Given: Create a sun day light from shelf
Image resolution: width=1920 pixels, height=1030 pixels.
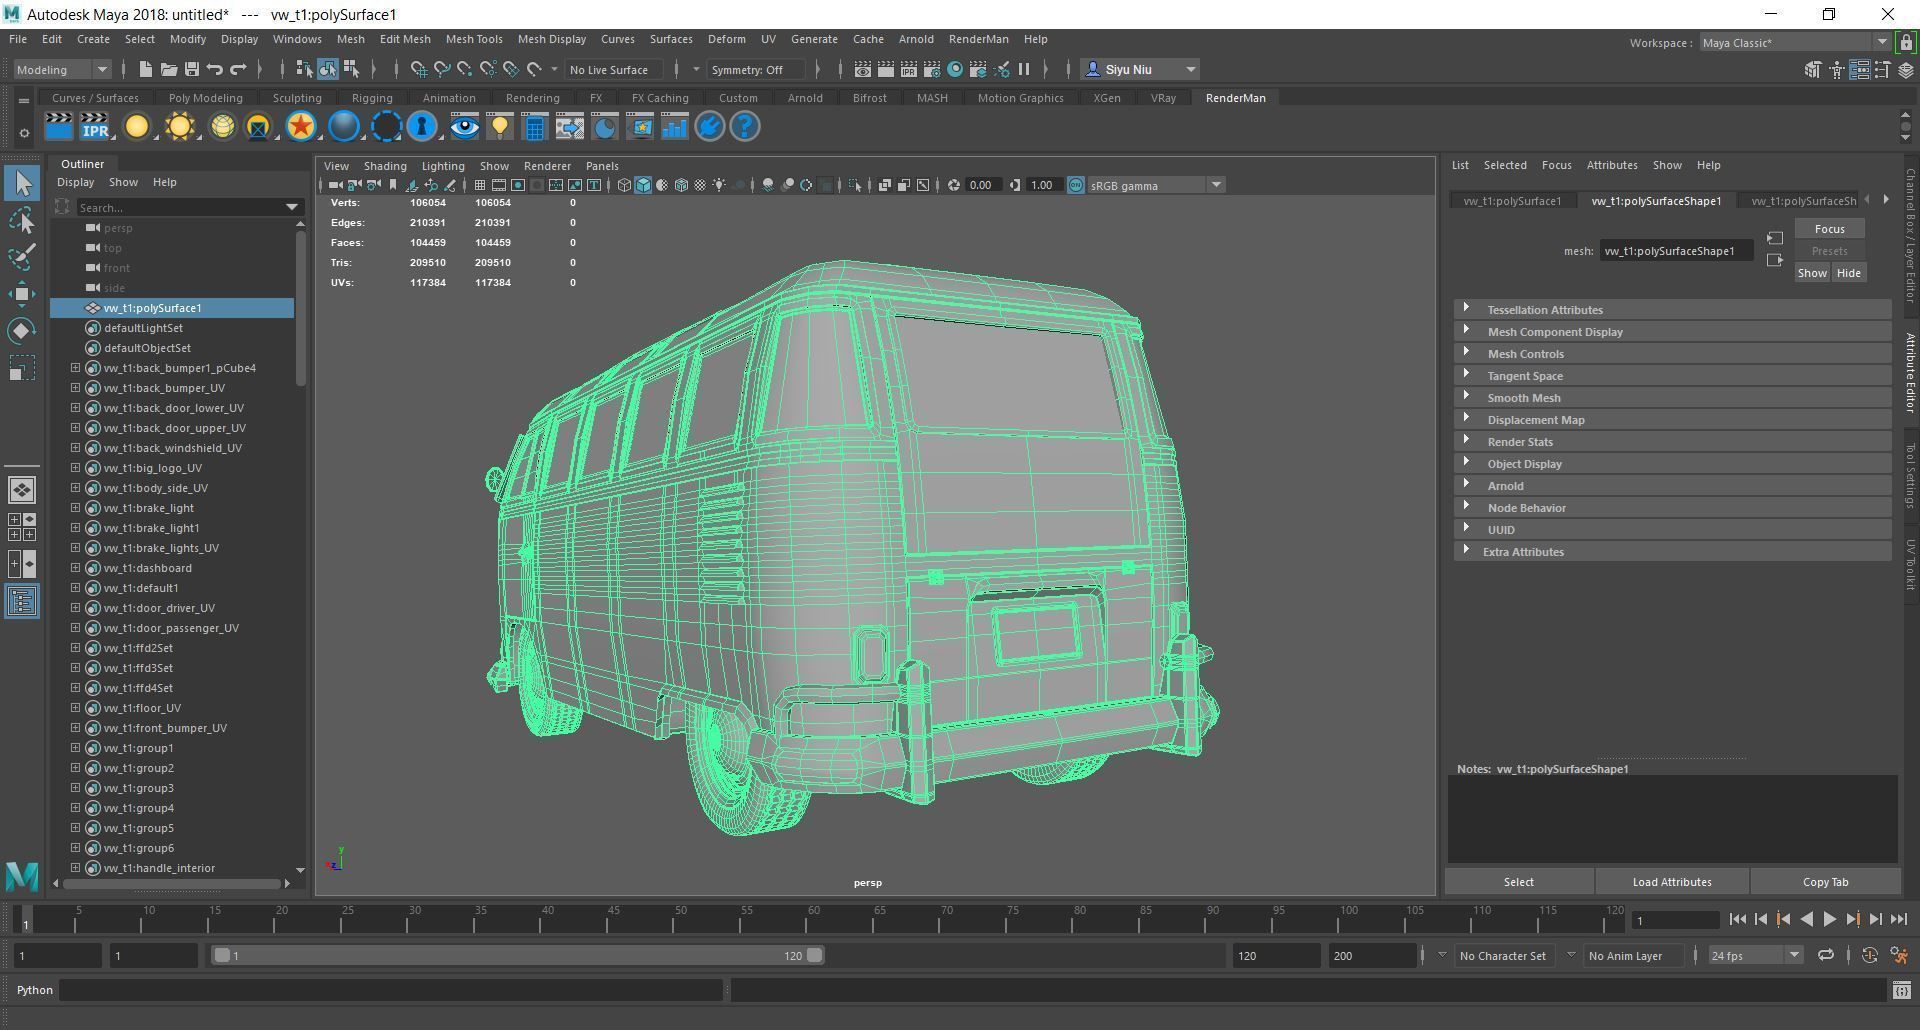Looking at the screenshot, I should (x=180, y=127).
